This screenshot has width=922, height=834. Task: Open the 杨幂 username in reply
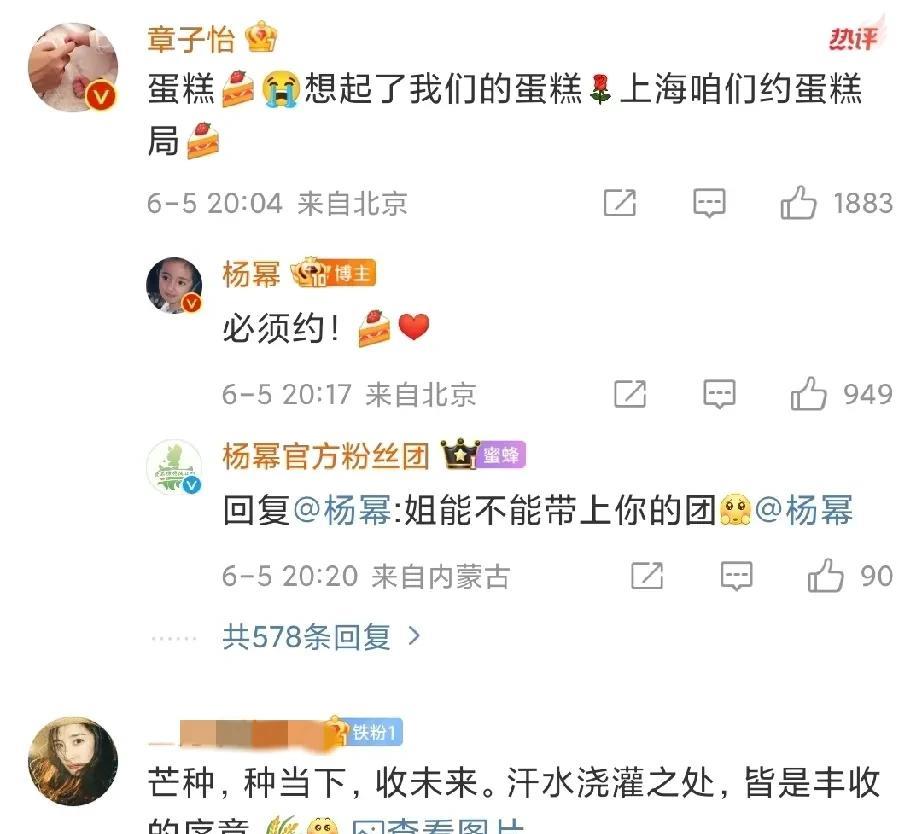coord(251,274)
